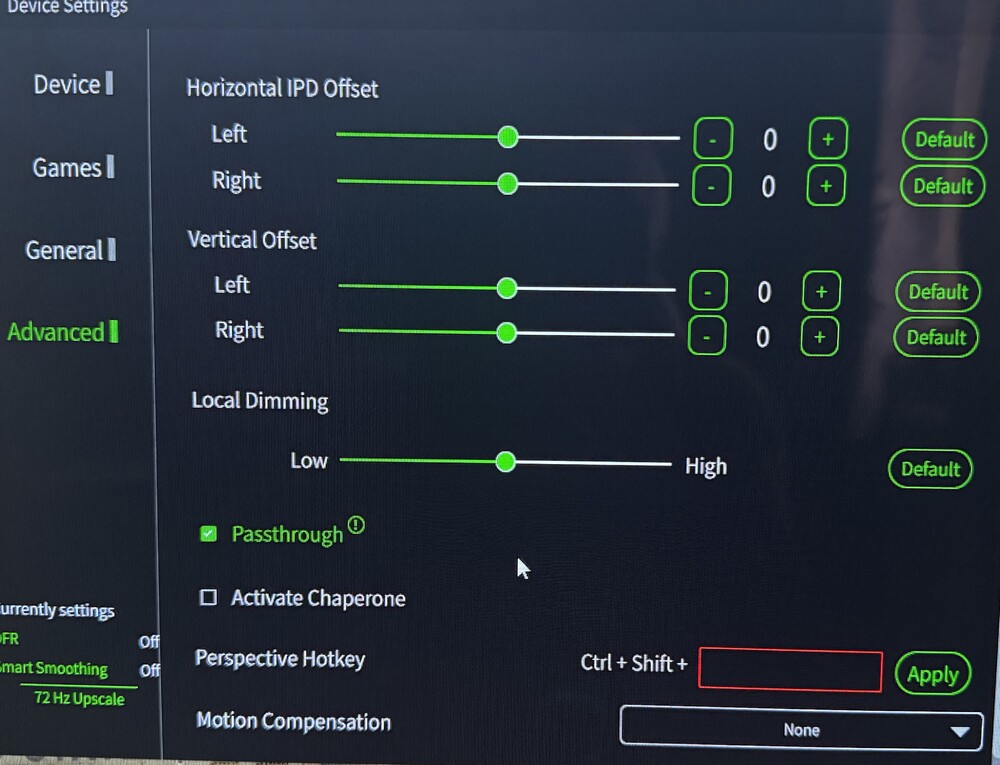
Task: Decrease Horizontal IPD Right offset with minus
Action: pyautogui.click(x=711, y=186)
